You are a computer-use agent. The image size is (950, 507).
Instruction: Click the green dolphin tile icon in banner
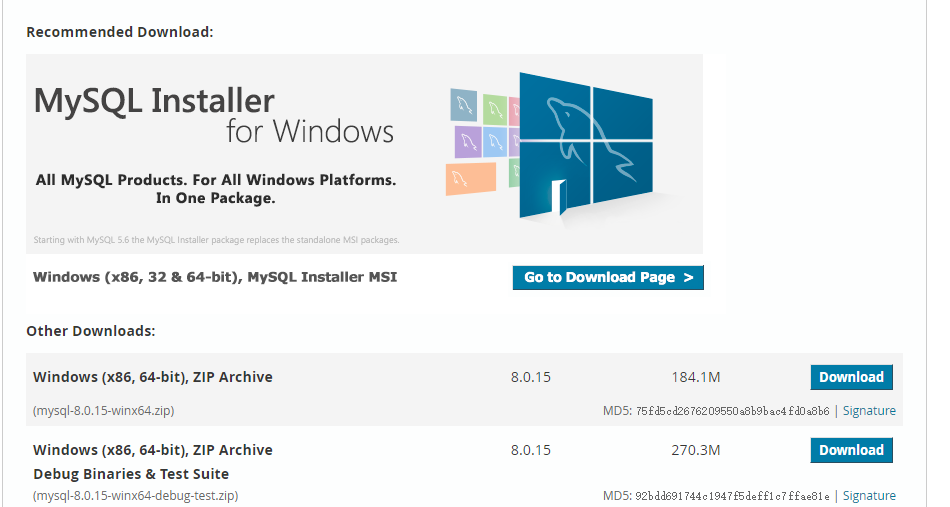[x=495, y=110]
